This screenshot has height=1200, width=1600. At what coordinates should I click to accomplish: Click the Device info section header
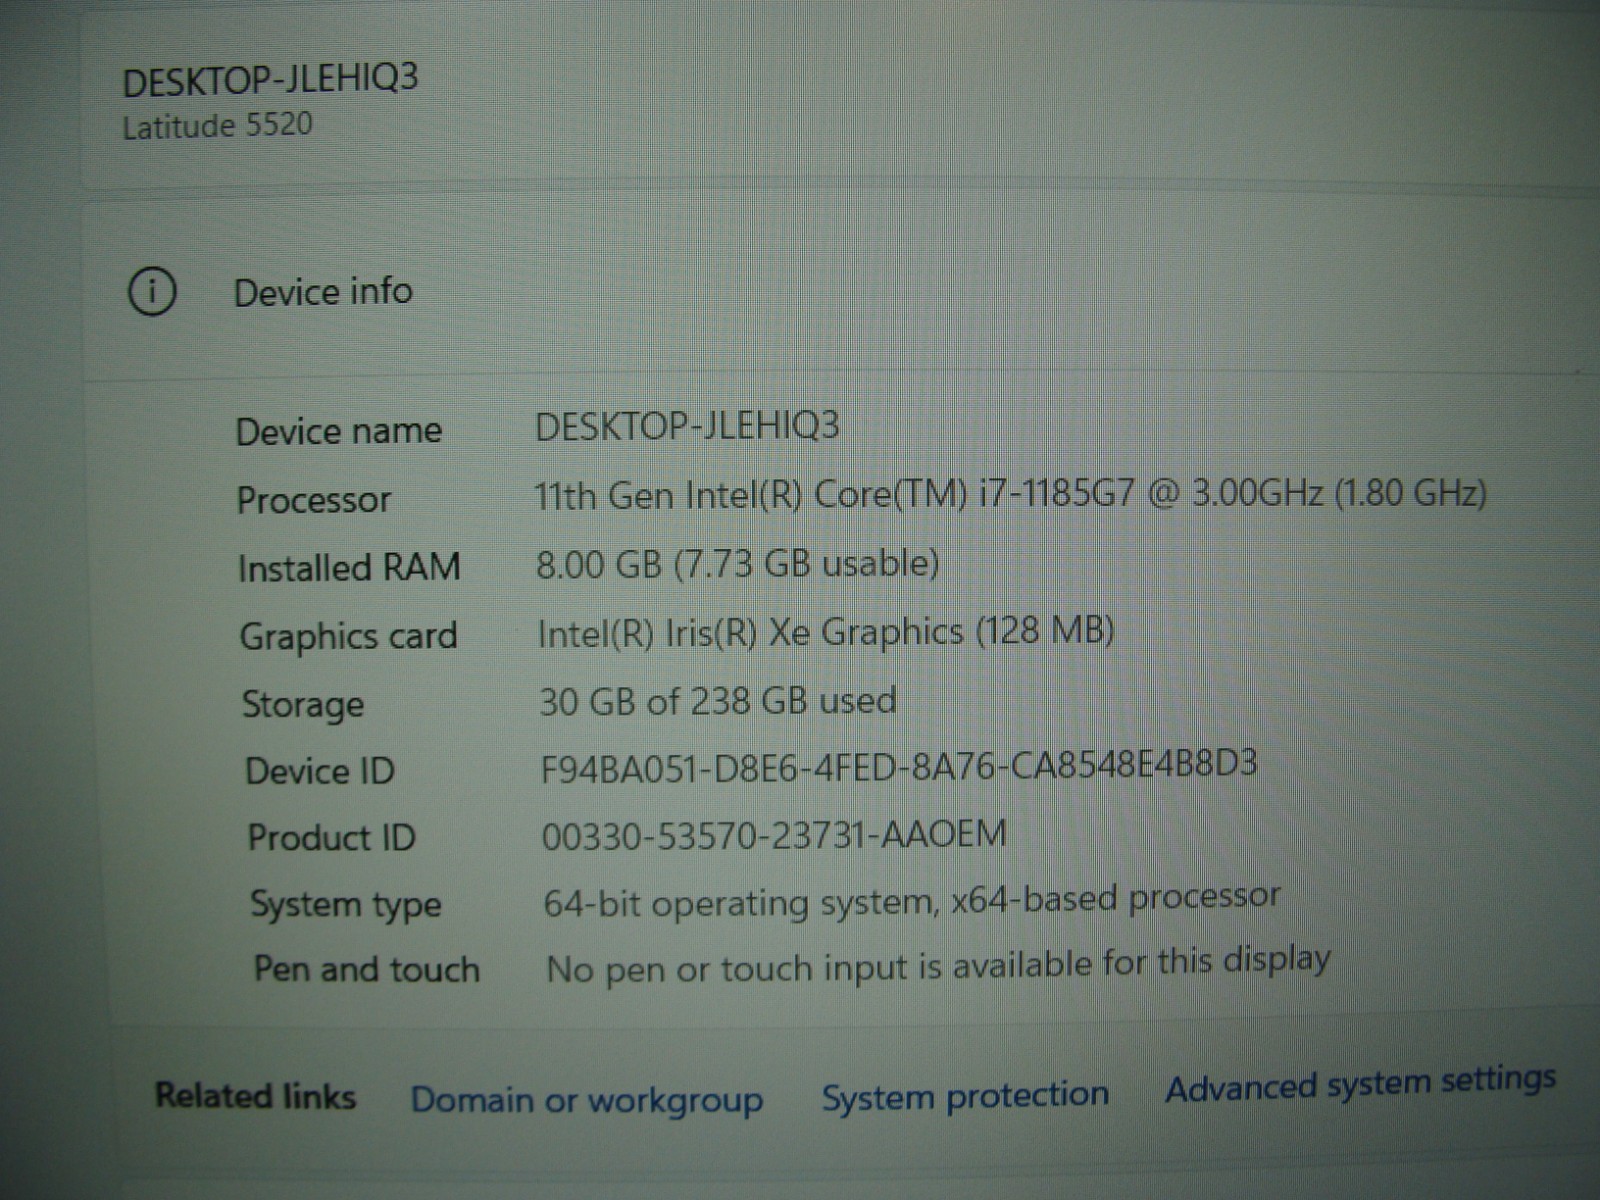[323, 292]
